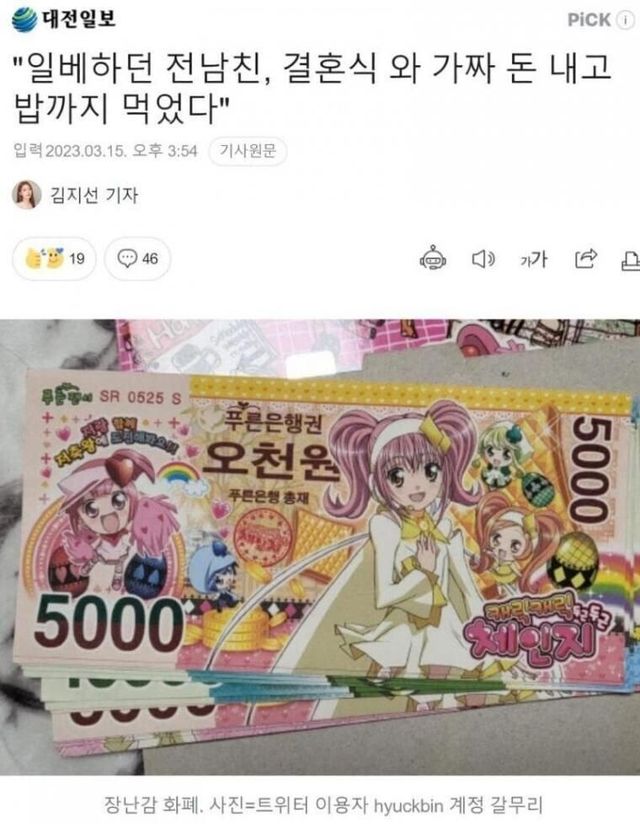The height and width of the screenshot is (824, 640).
Task: Click reporter 김지선's profile photo
Action: click(27, 194)
